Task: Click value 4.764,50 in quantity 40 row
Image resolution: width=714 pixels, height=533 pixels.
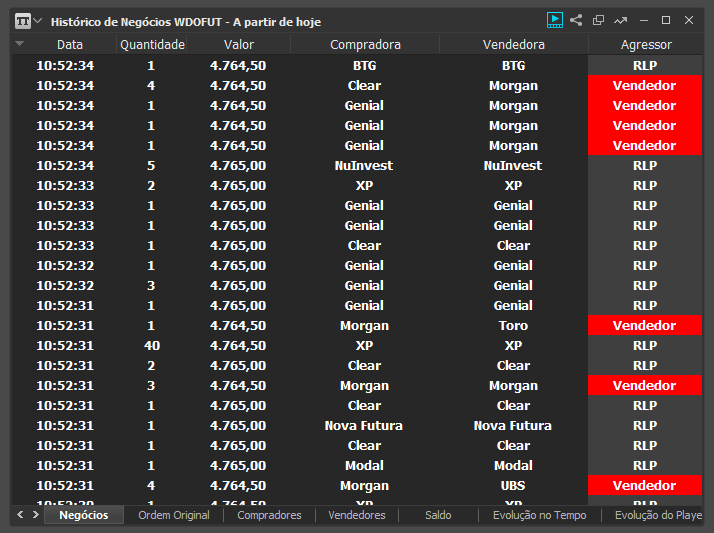Action: 238,345
